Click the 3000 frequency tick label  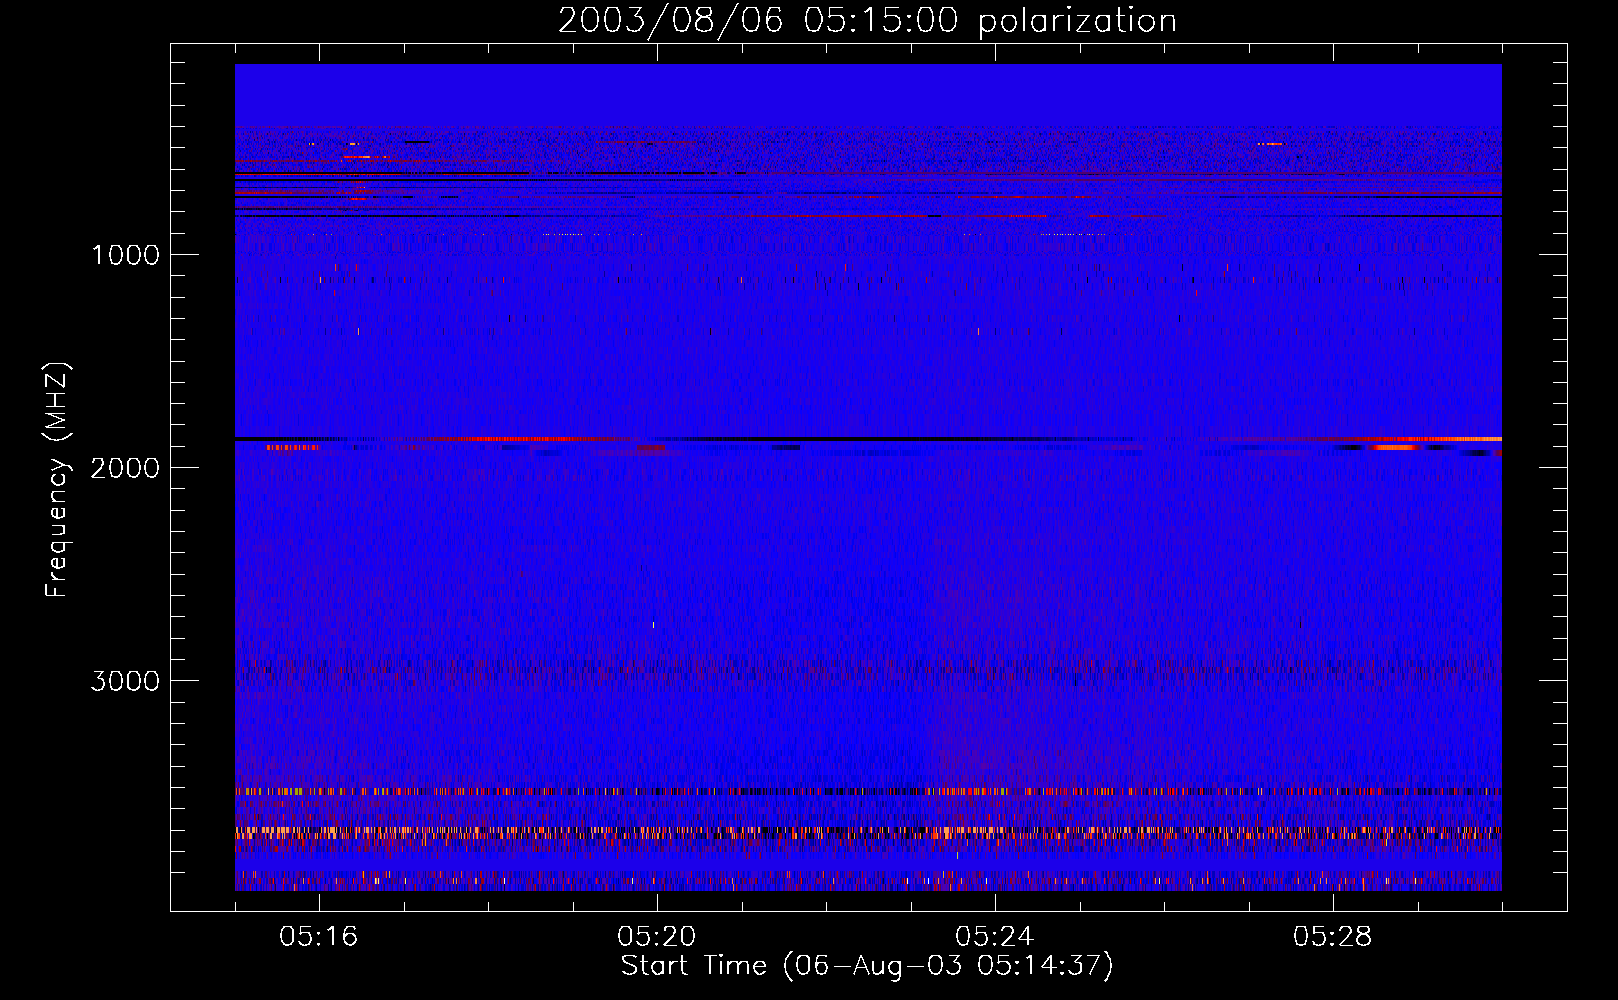pos(125,681)
